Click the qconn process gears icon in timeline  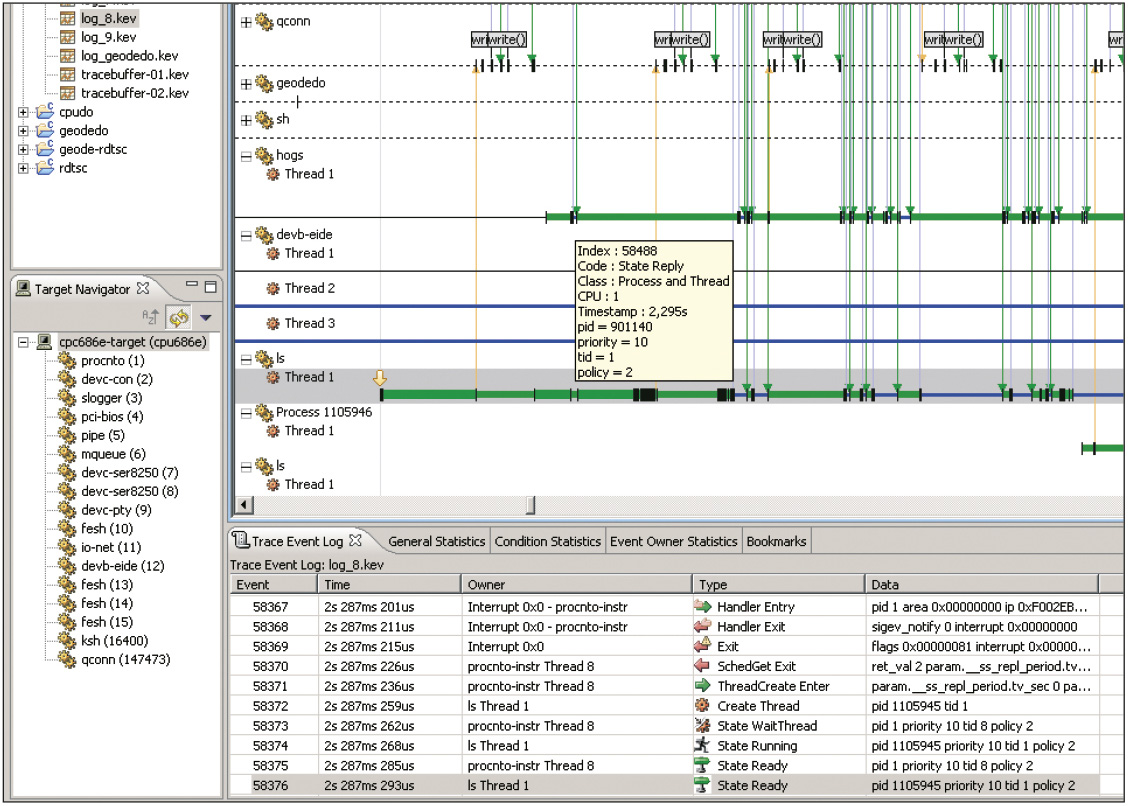[264, 21]
